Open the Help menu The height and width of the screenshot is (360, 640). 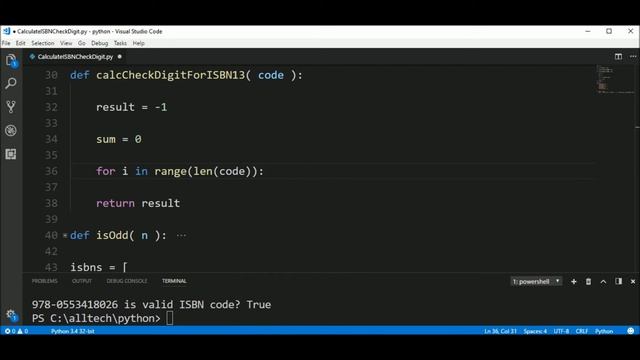[x=139, y=43]
